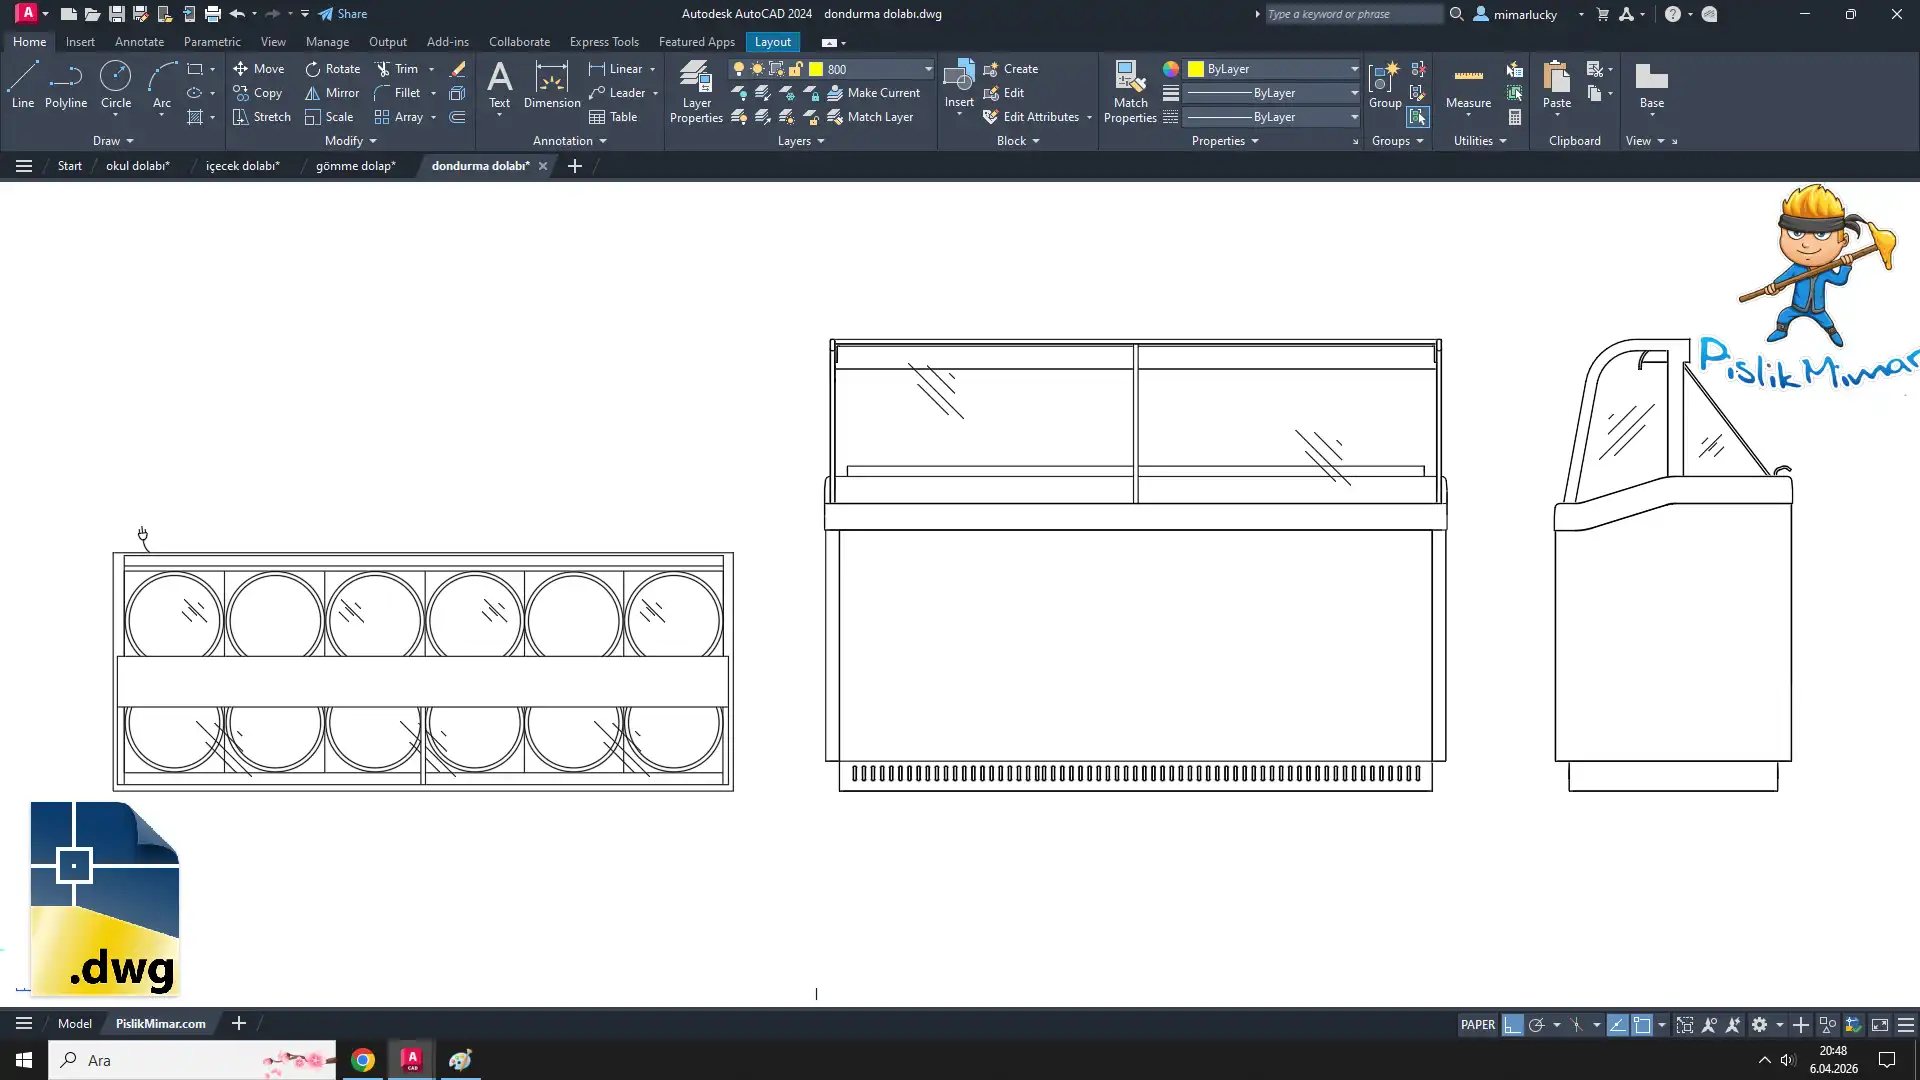Click the Mirror tool
The image size is (1920, 1080).
tap(332, 93)
